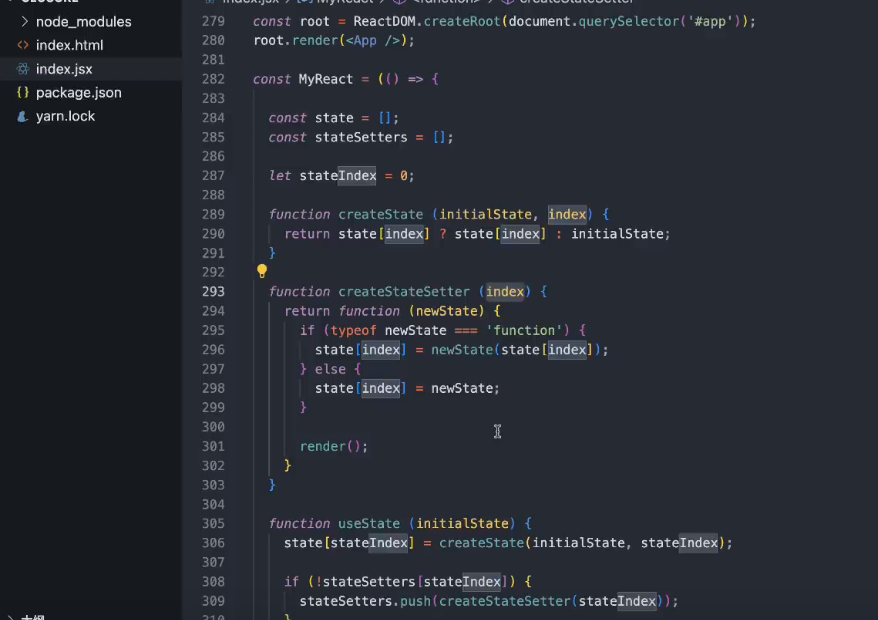Click typeof keyword on line 295
878x620 pixels.
pos(353,330)
